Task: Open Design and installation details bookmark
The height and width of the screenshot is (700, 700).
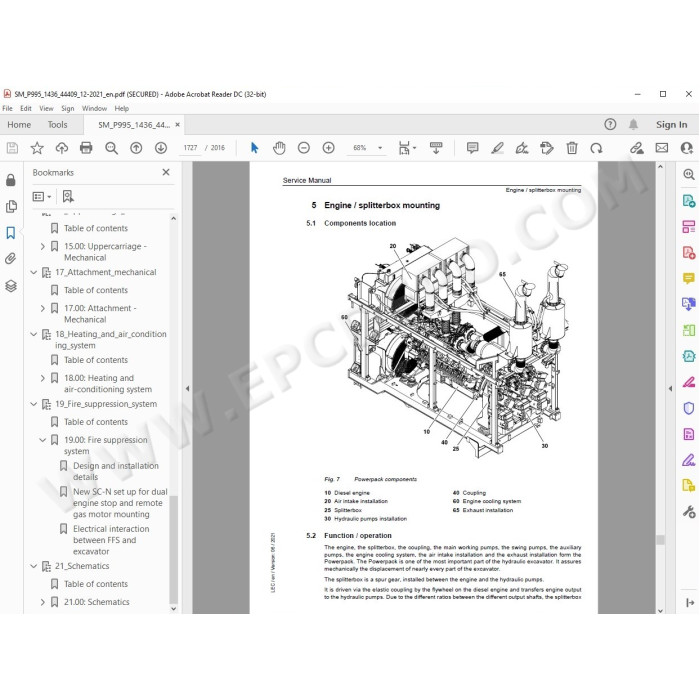Action: (116, 471)
